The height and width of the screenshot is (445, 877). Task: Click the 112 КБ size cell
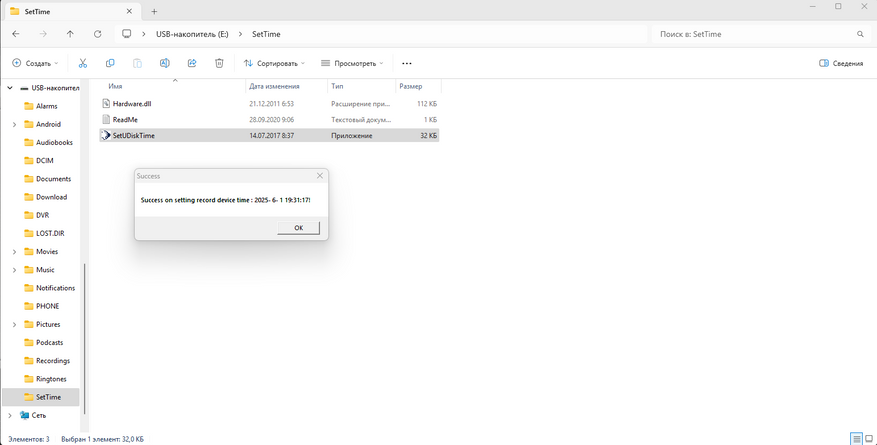[x=428, y=103]
